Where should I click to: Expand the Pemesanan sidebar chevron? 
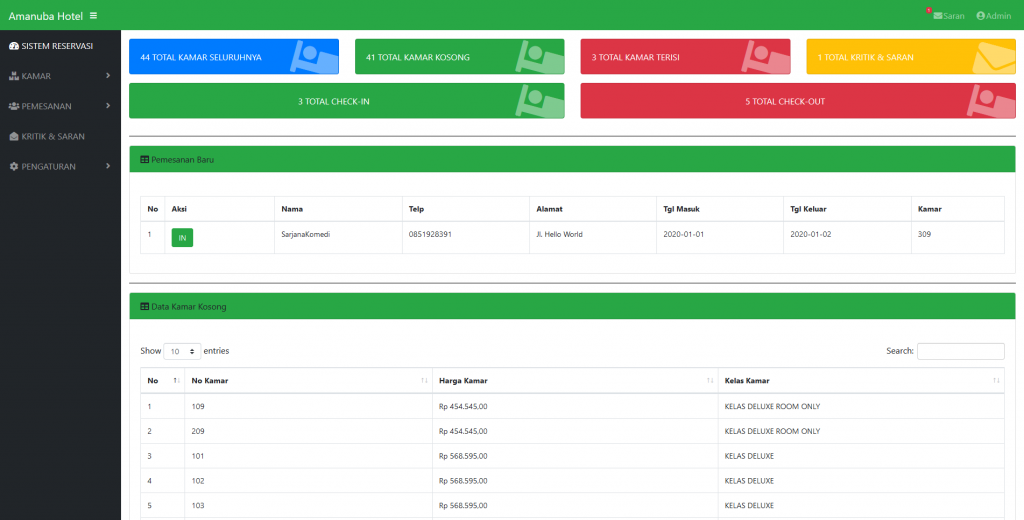[x=108, y=106]
